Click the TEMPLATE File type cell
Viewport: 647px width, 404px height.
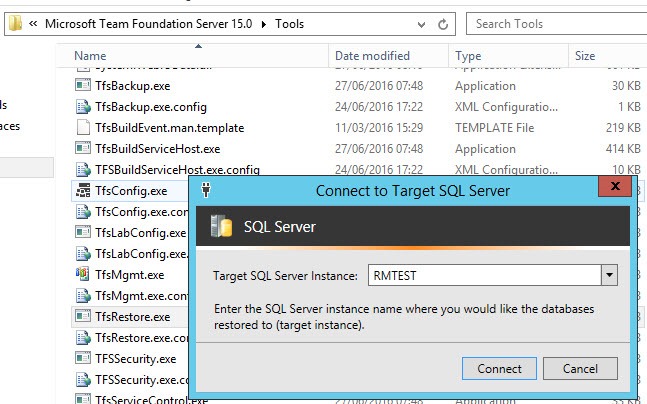pos(494,128)
